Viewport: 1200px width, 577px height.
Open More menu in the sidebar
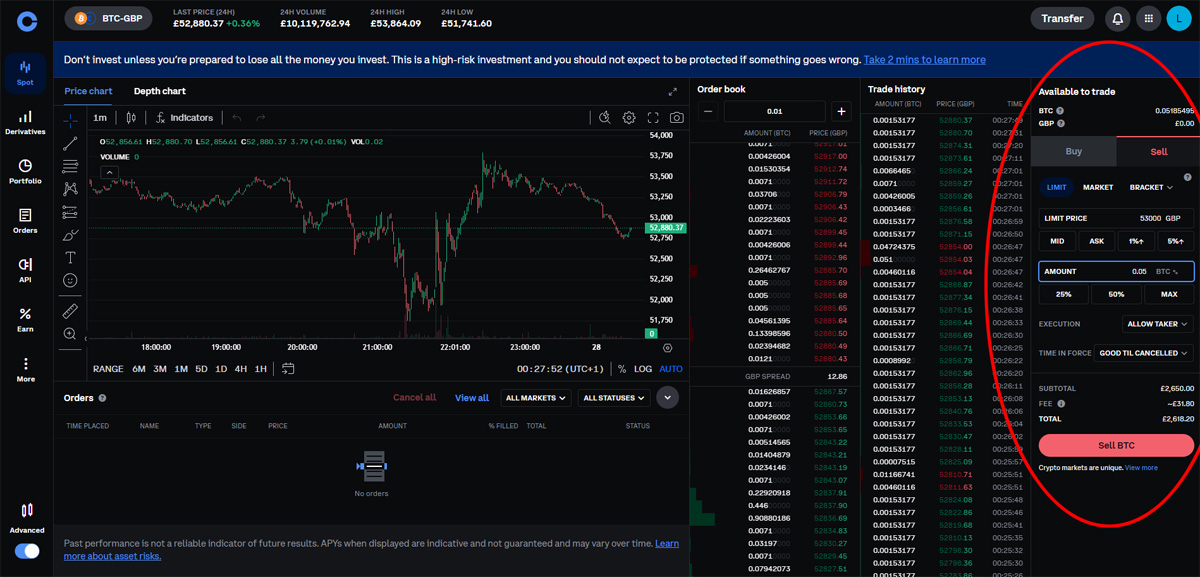coord(25,369)
